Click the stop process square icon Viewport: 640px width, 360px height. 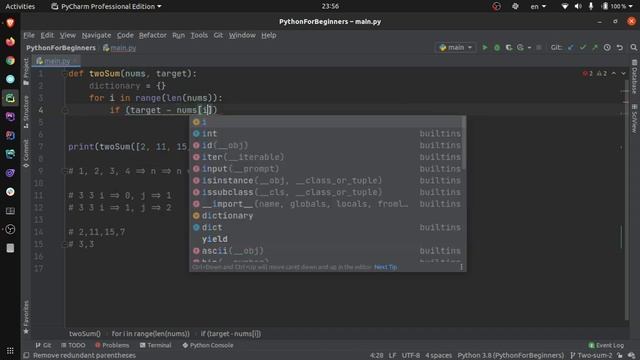[539, 48]
